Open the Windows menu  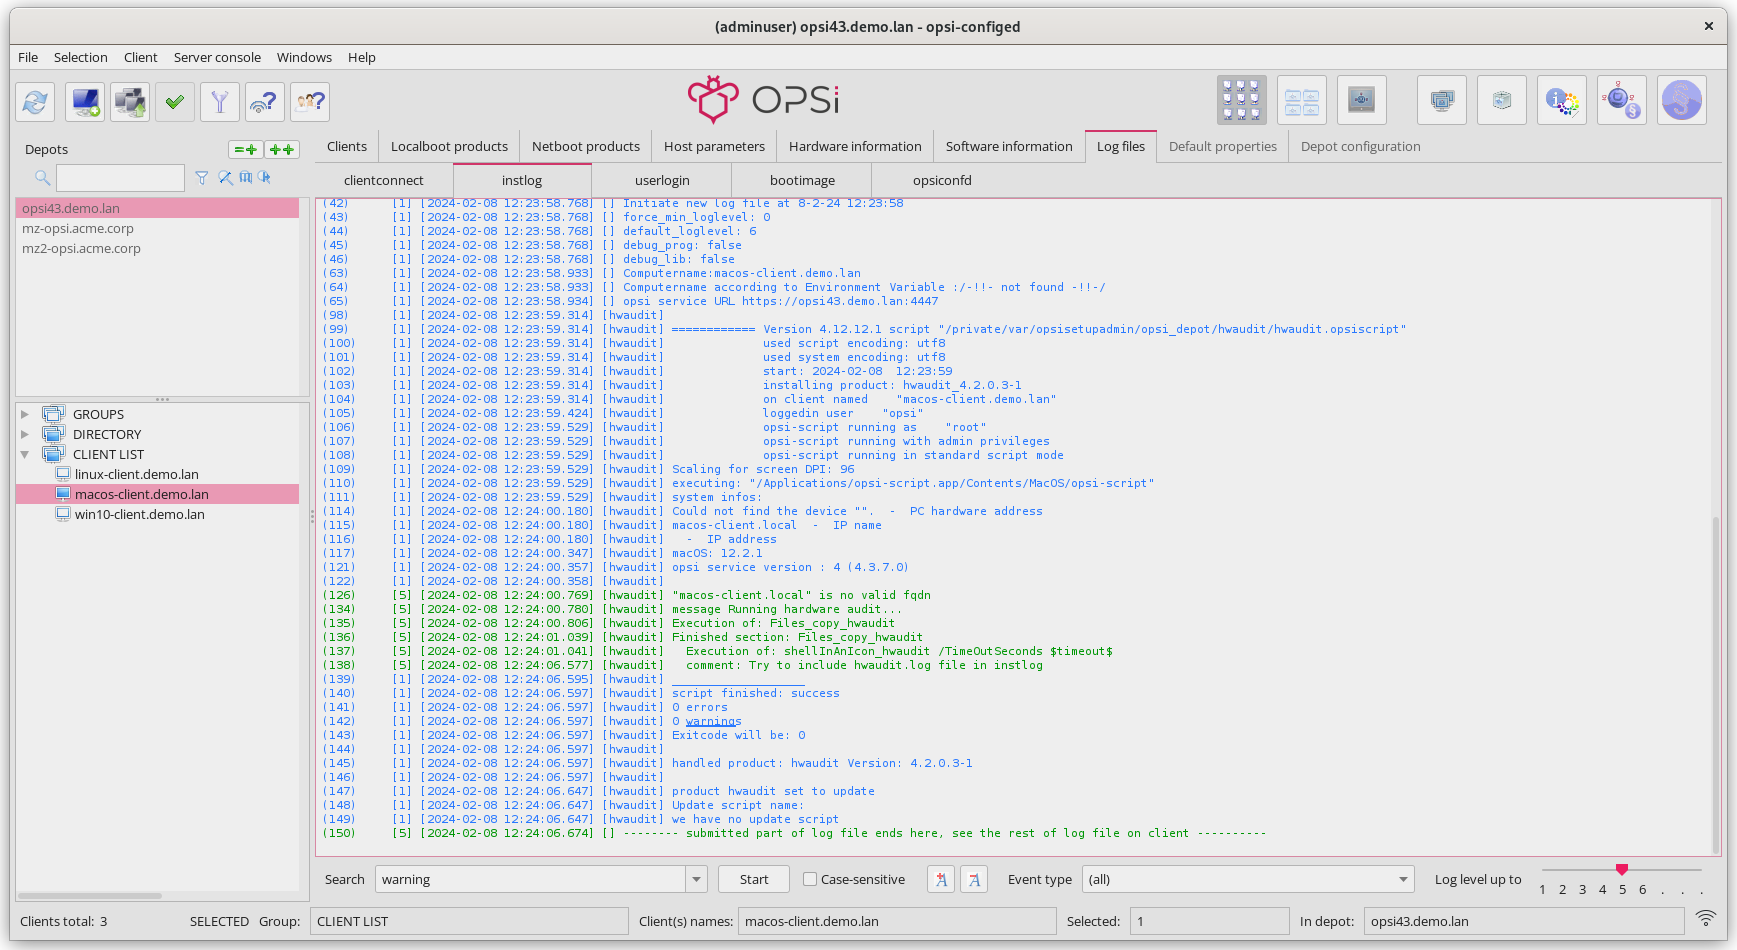tap(304, 57)
